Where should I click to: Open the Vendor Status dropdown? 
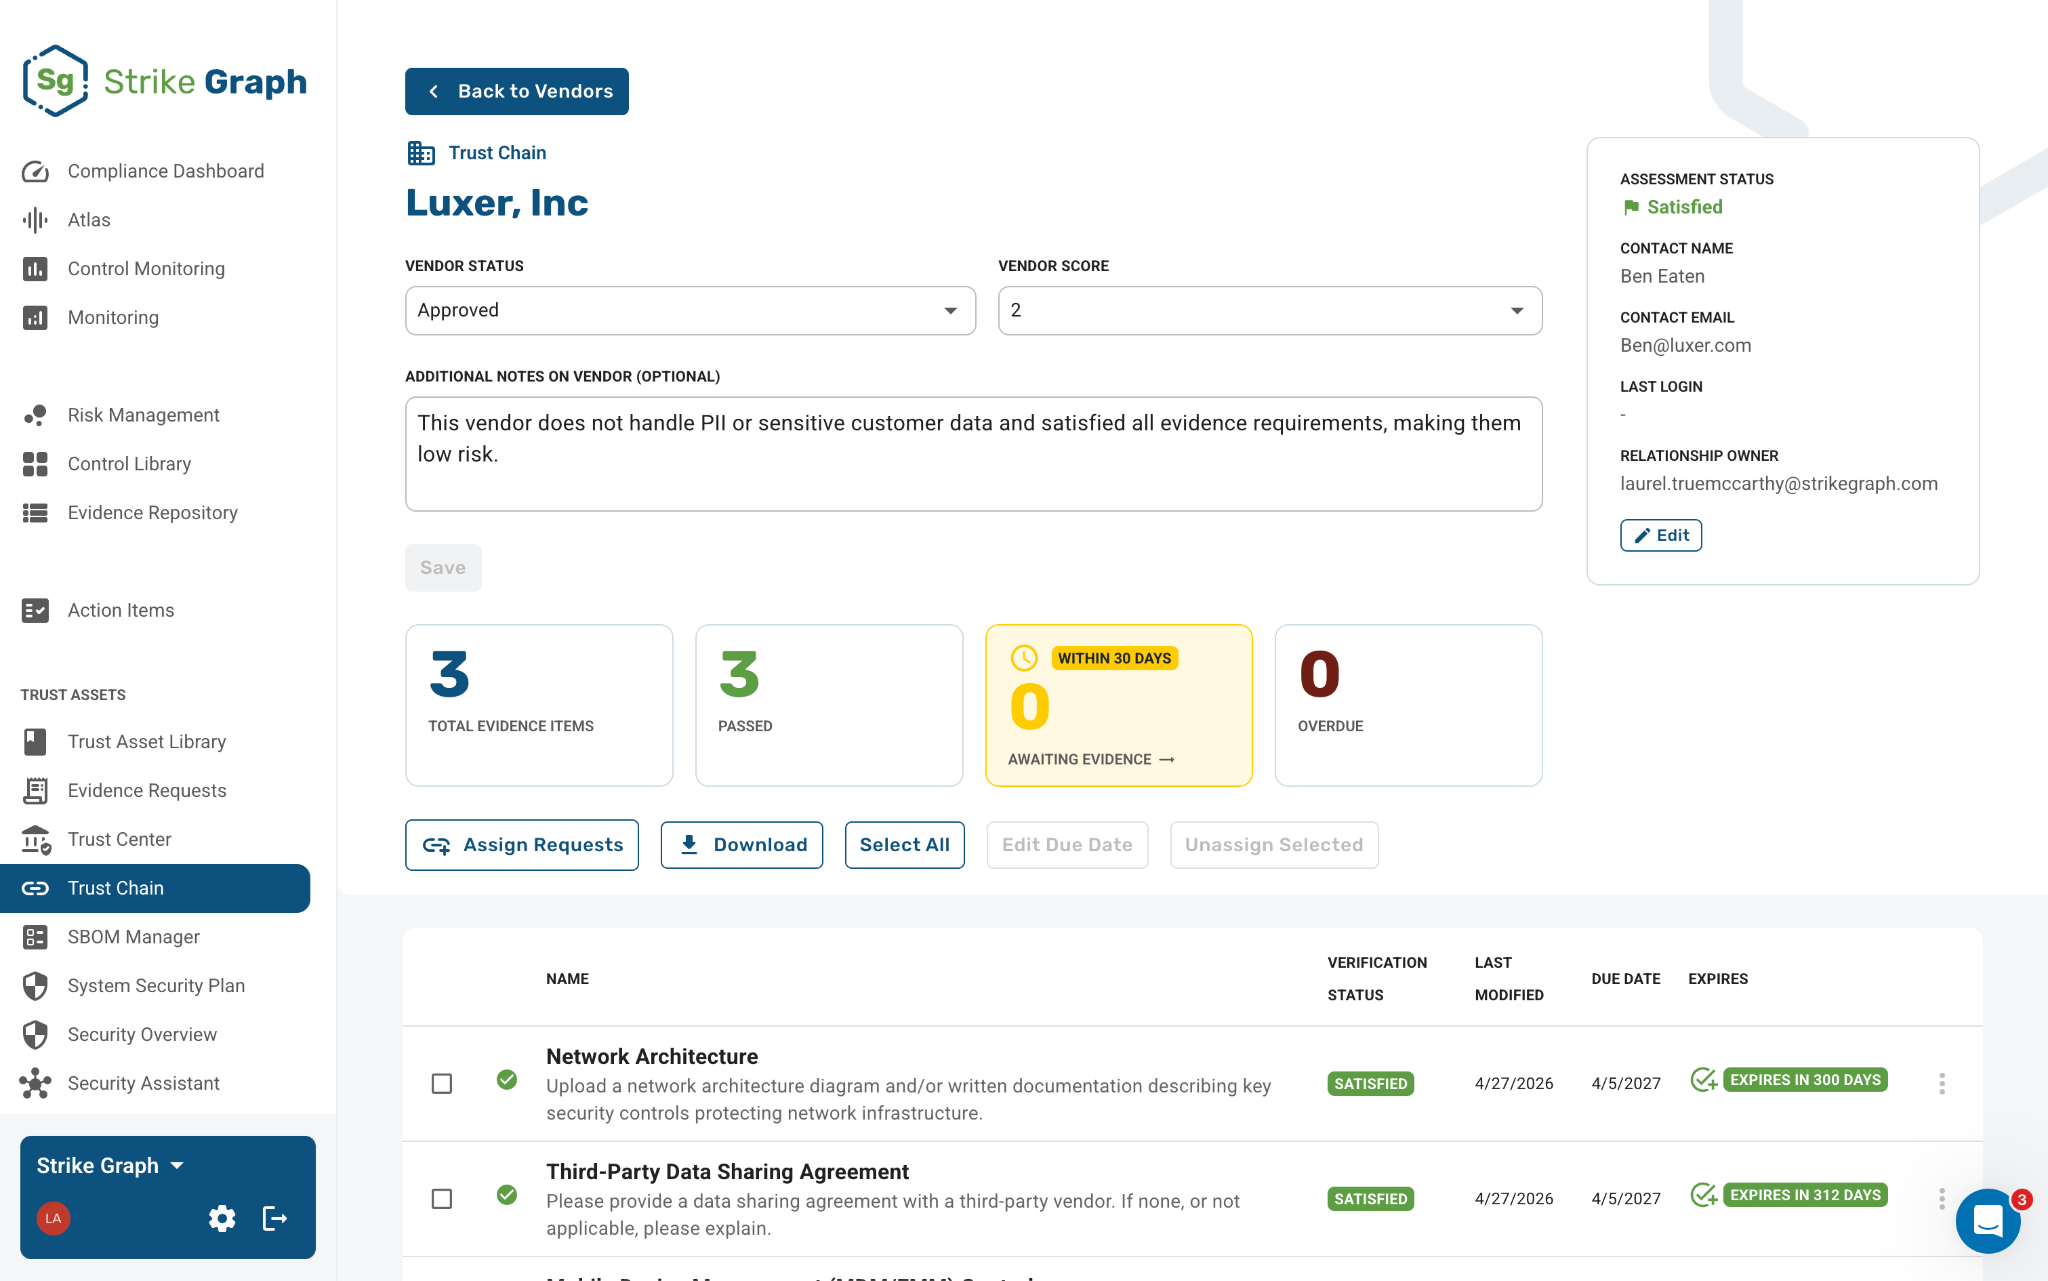click(x=690, y=311)
